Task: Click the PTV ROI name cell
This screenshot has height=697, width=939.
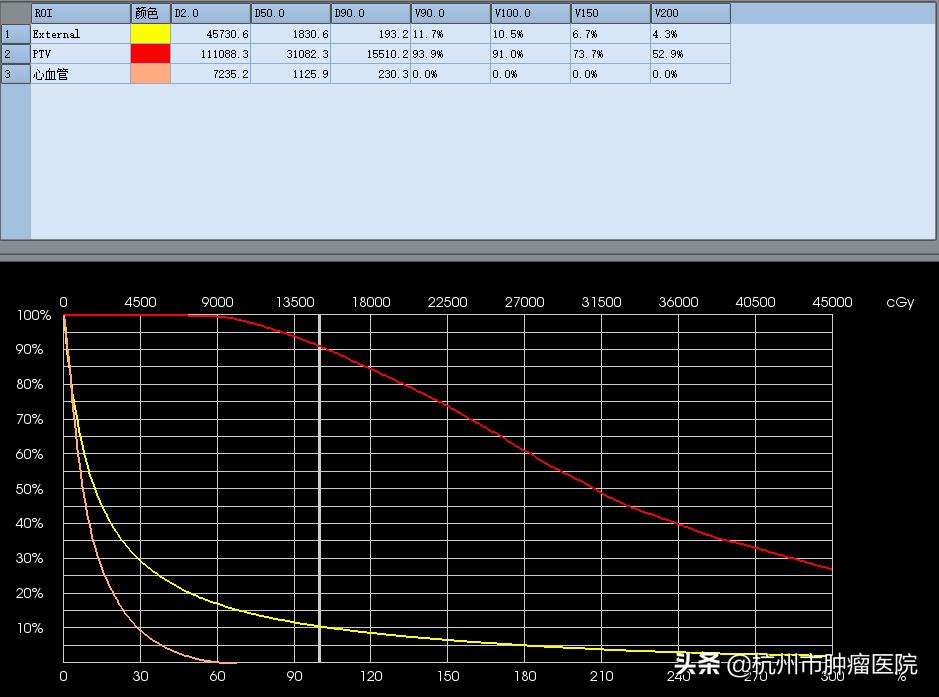Action: pos(80,54)
